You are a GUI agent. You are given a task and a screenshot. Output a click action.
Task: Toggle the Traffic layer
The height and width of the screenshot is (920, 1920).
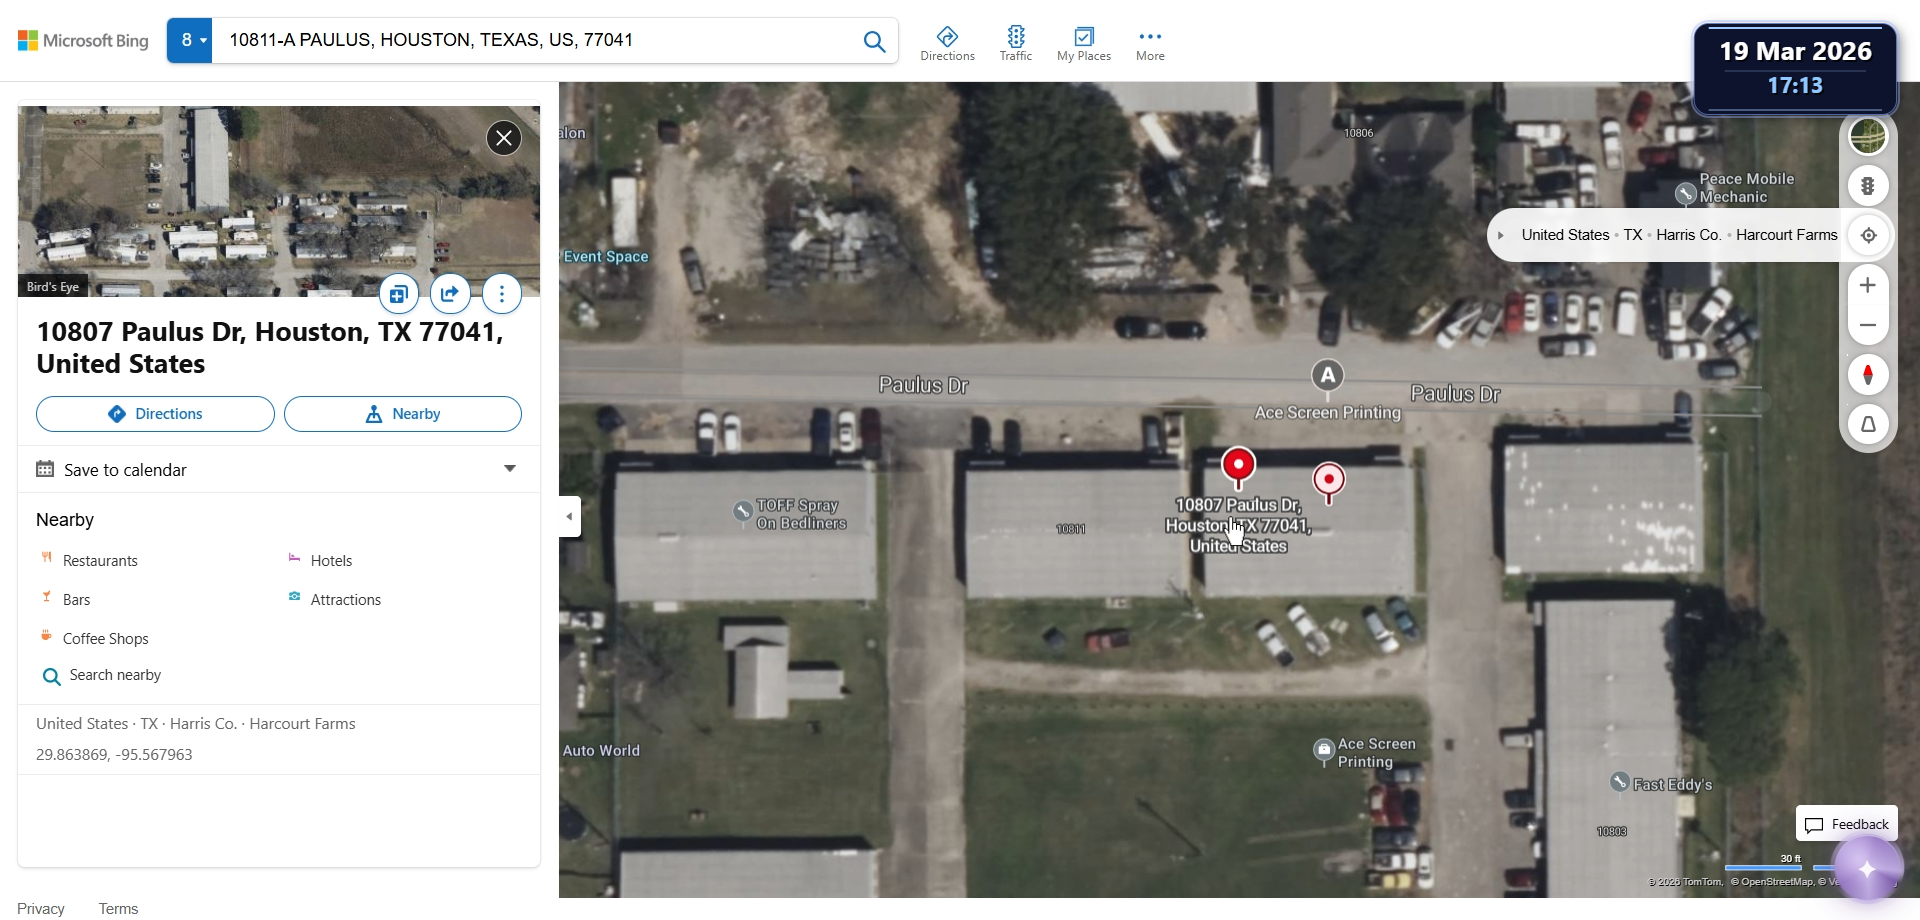pyautogui.click(x=1015, y=44)
